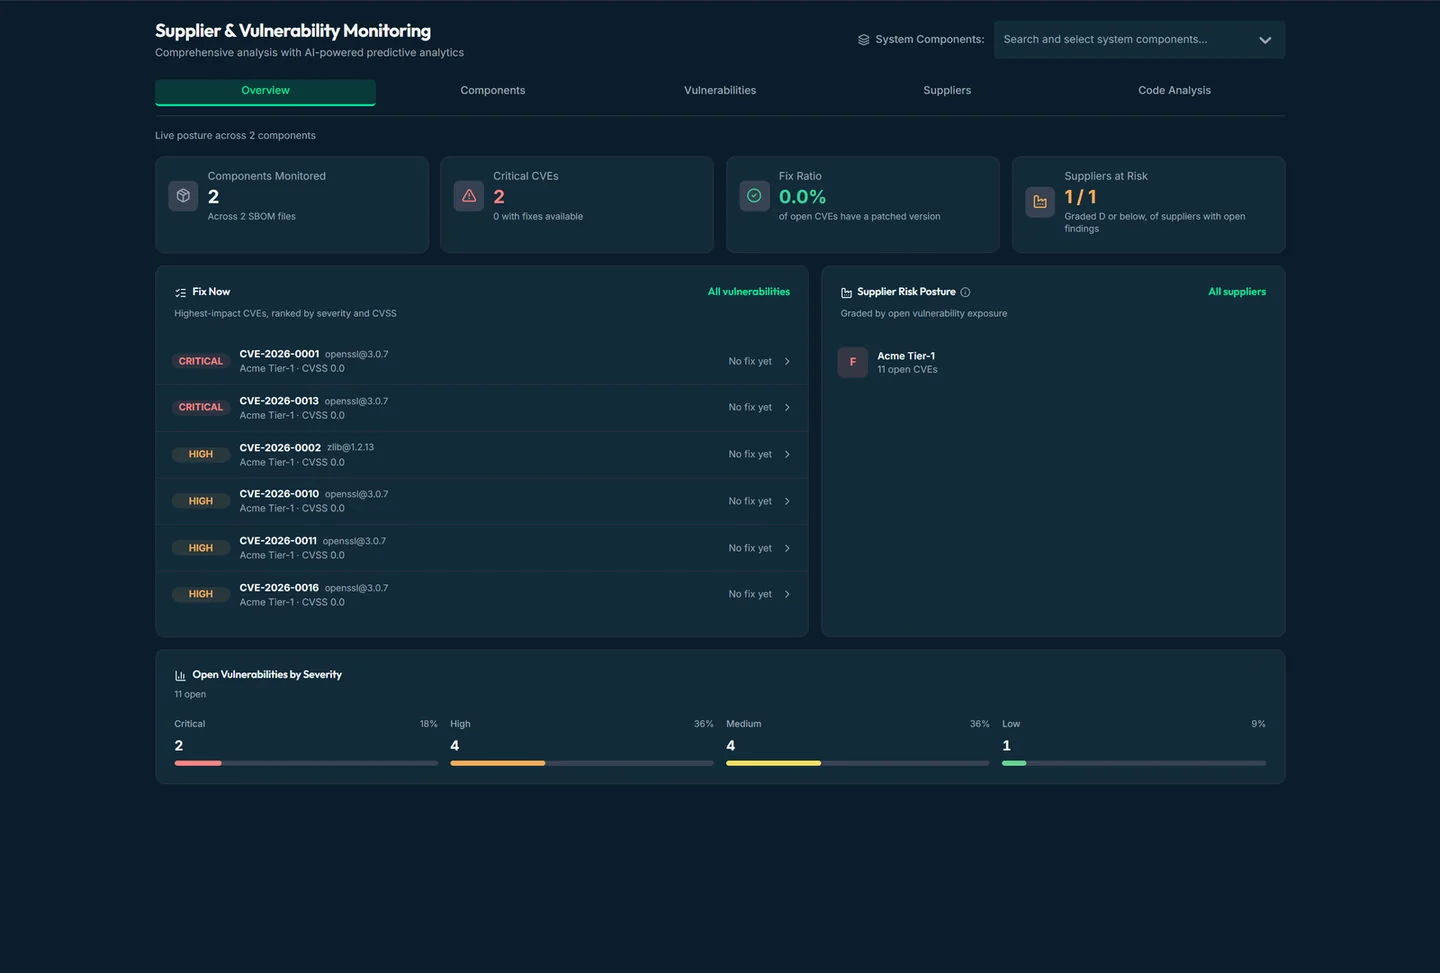Click the green Low severity bar
The height and width of the screenshot is (973, 1440).
coord(1014,764)
